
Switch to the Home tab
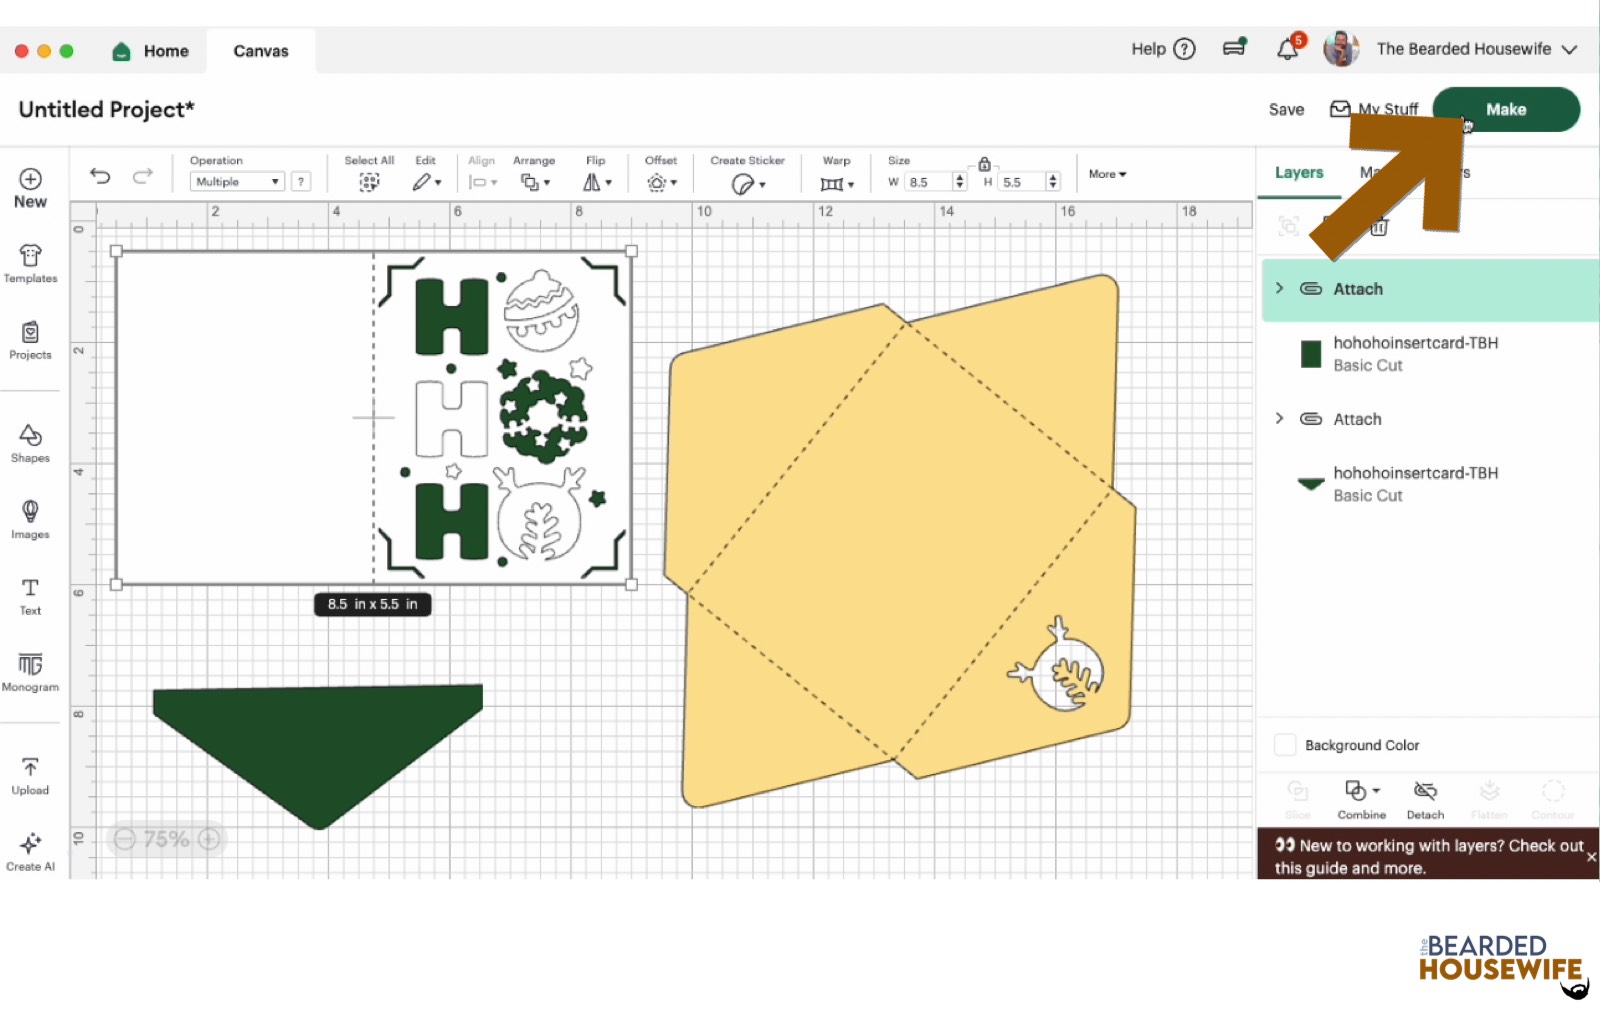point(151,51)
